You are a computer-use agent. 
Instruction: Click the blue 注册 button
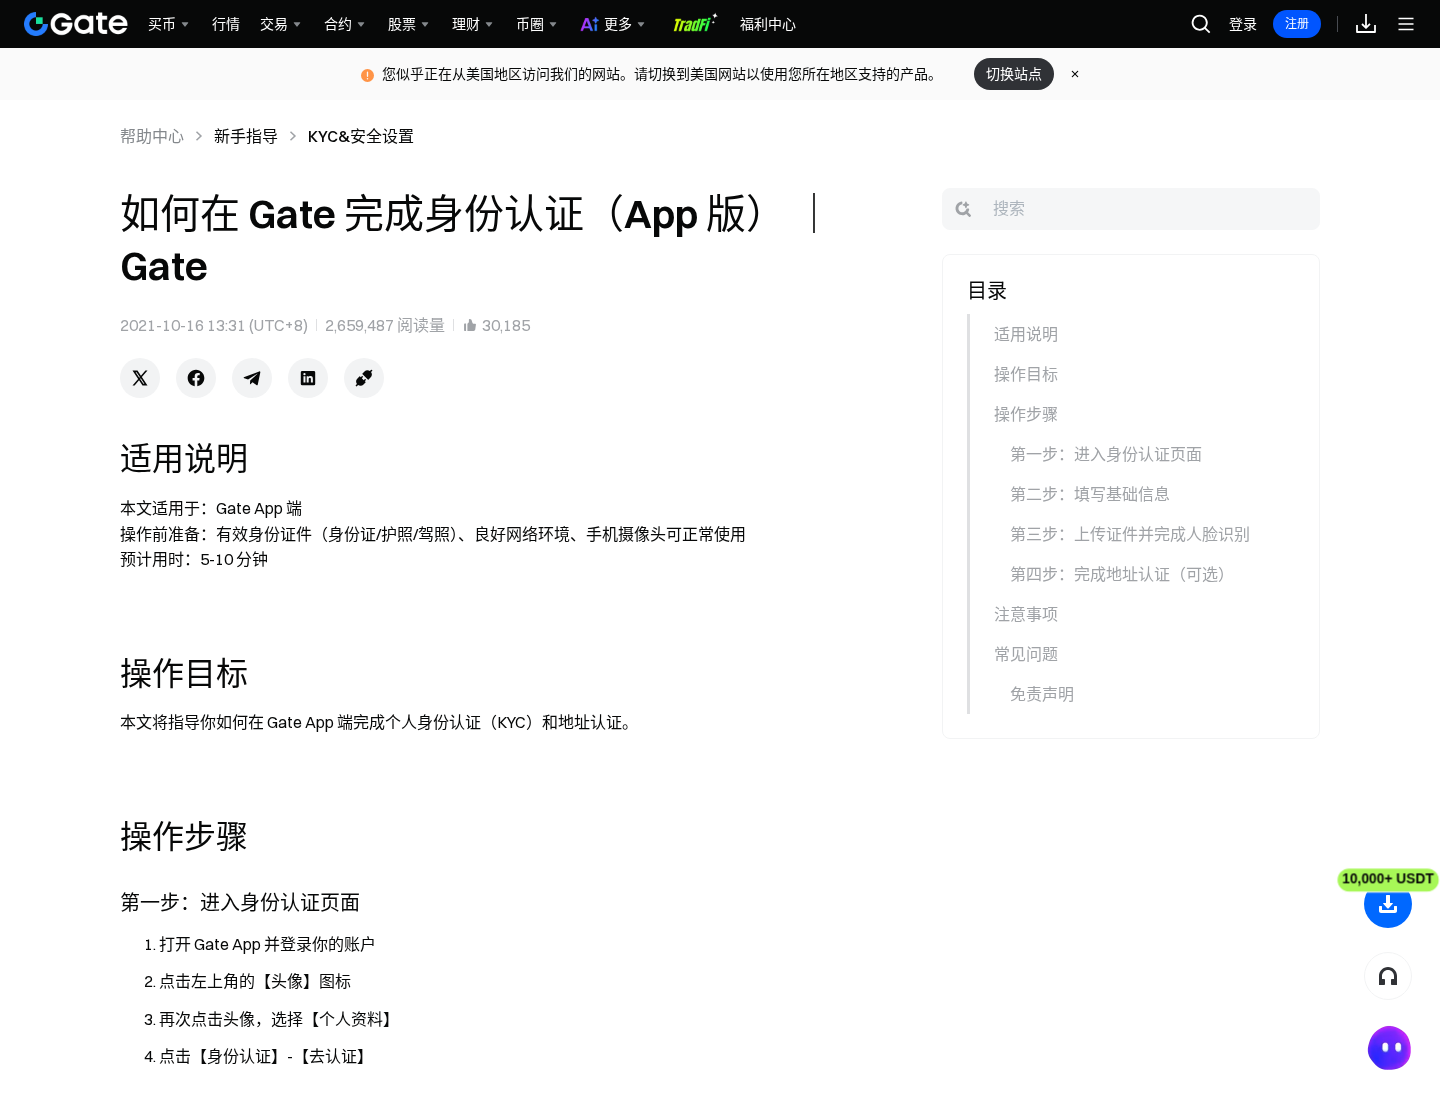(x=1297, y=24)
